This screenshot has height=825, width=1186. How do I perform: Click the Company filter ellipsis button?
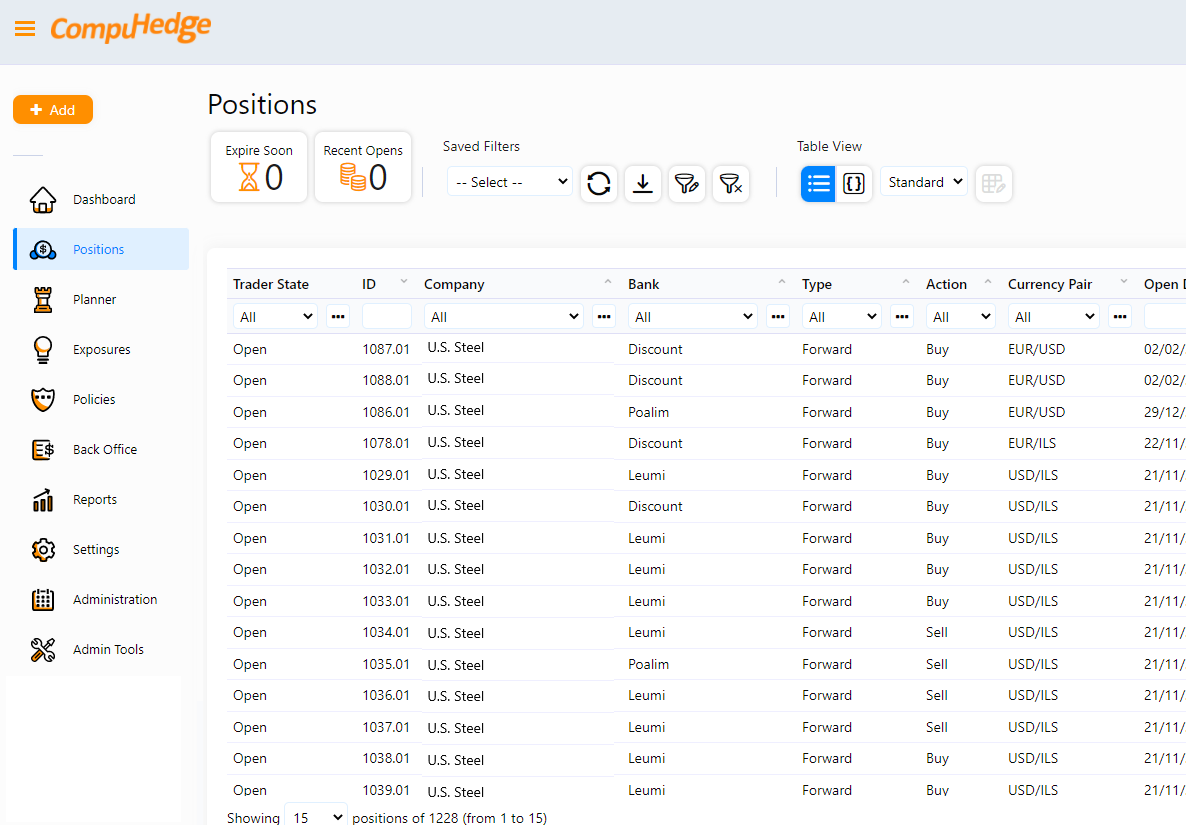pos(604,317)
